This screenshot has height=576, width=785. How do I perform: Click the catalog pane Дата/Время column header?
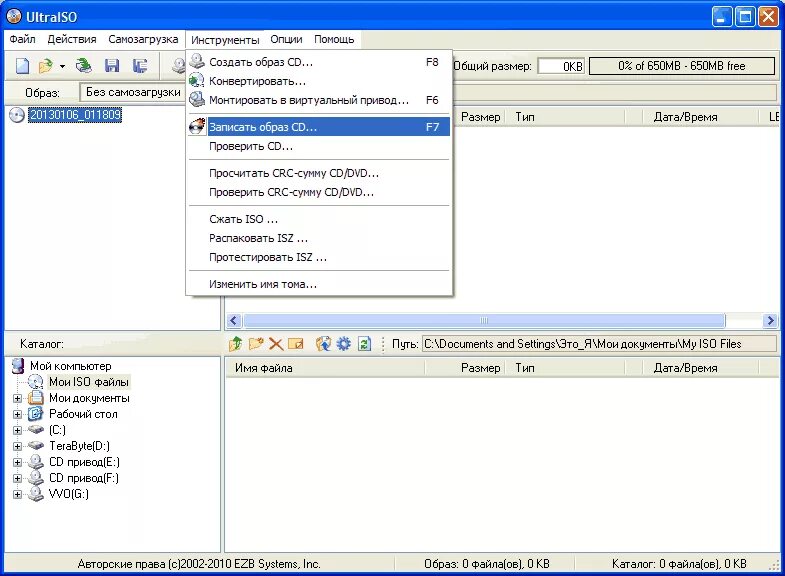tap(700, 368)
